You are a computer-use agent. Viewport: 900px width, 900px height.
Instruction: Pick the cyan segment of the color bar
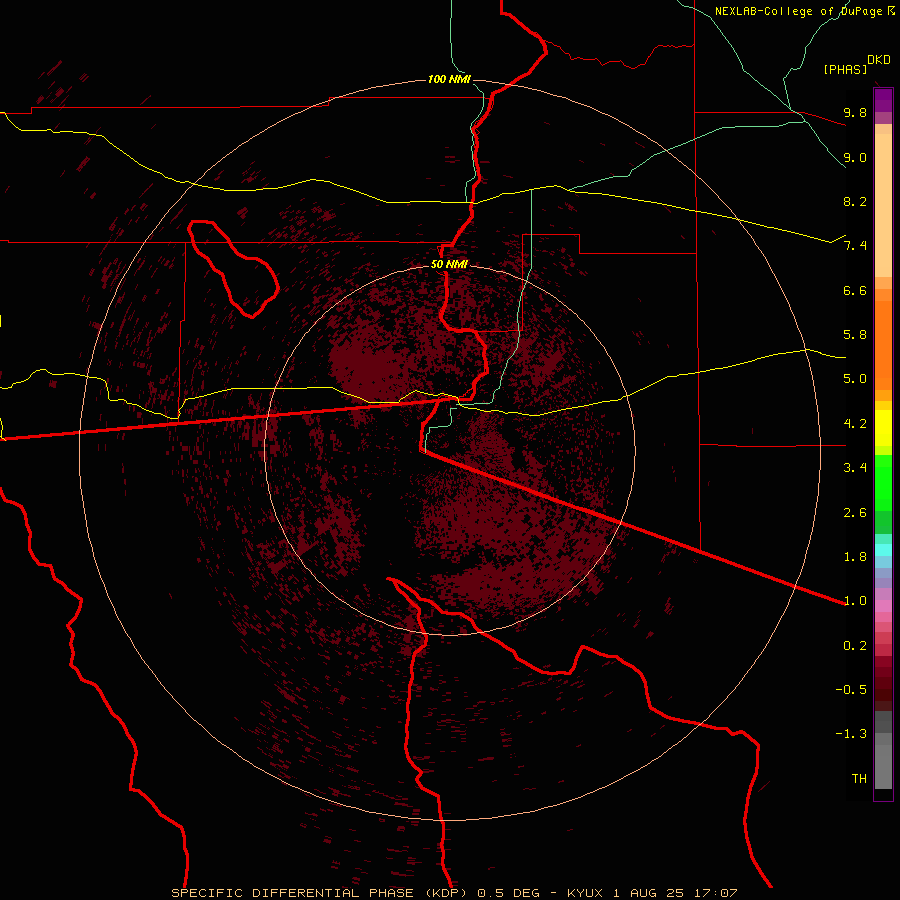click(x=883, y=550)
